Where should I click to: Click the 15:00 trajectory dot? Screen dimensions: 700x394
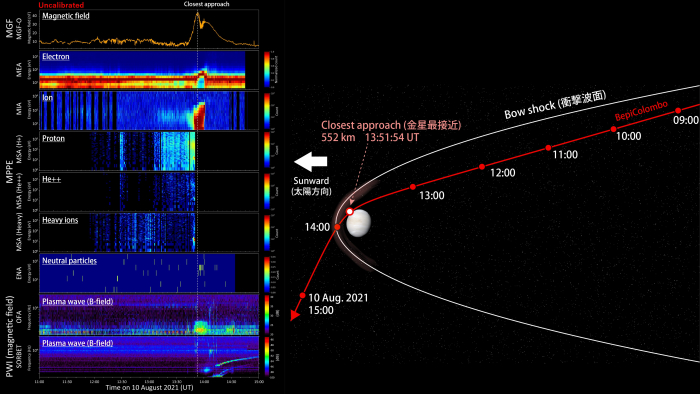point(302,295)
